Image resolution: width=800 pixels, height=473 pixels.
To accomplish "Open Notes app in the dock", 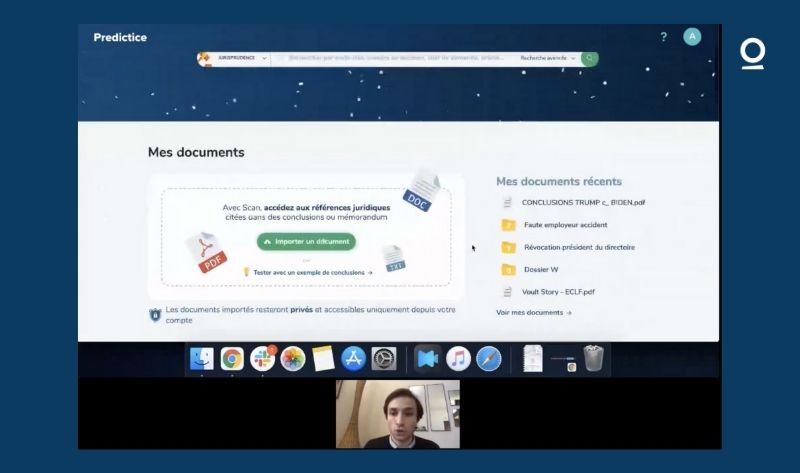I will pyautogui.click(x=323, y=359).
